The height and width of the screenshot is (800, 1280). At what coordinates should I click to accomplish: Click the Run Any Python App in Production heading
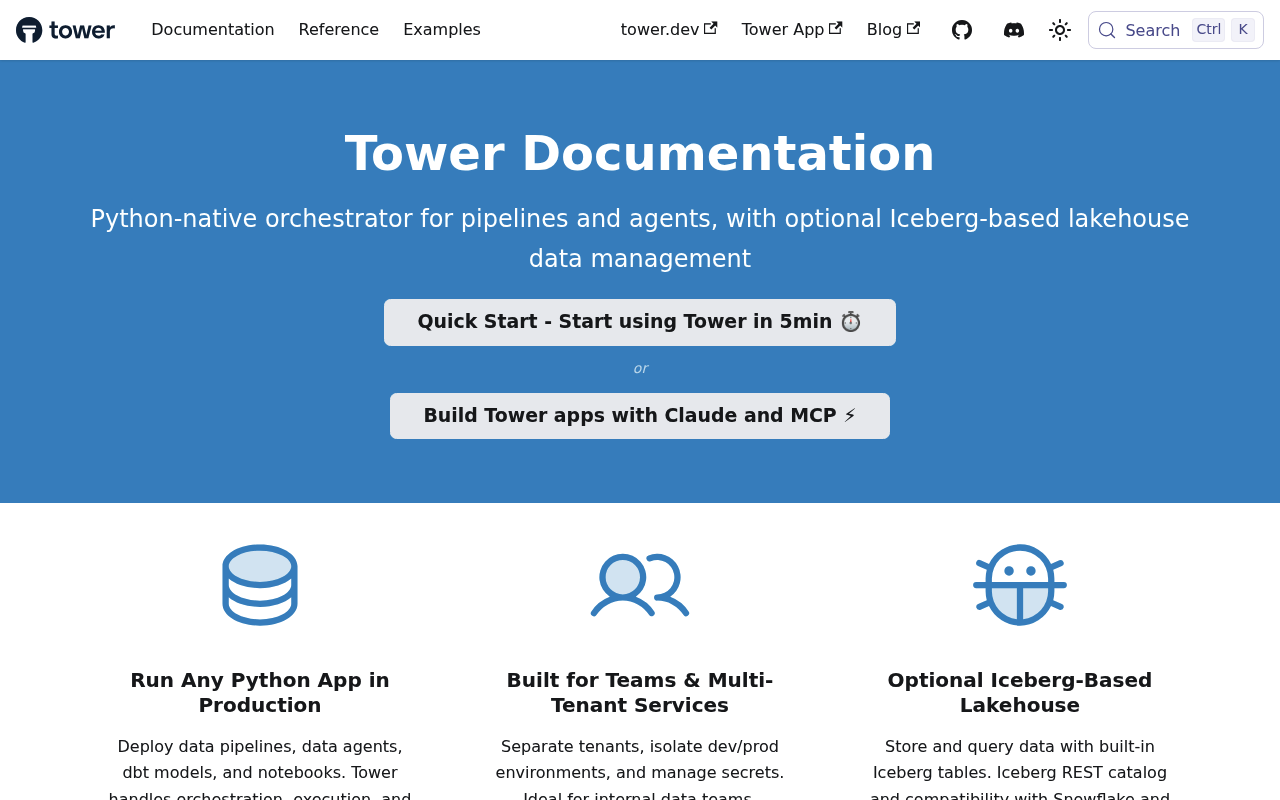[260, 692]
